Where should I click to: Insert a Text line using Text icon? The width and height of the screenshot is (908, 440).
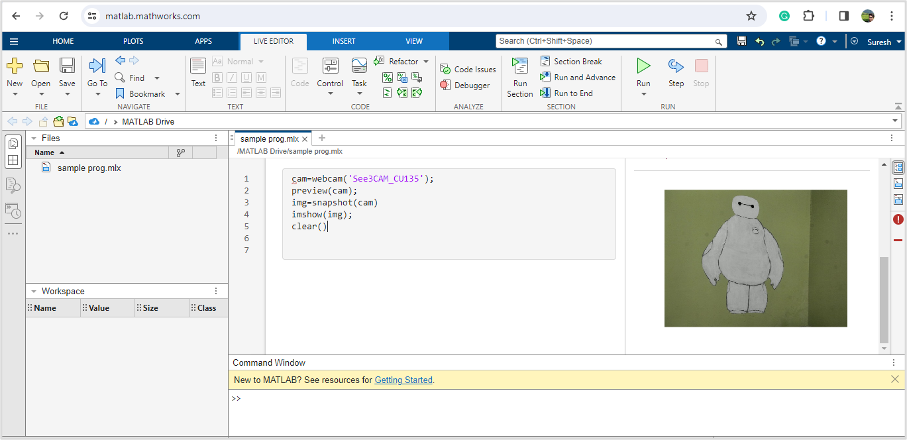198,65
